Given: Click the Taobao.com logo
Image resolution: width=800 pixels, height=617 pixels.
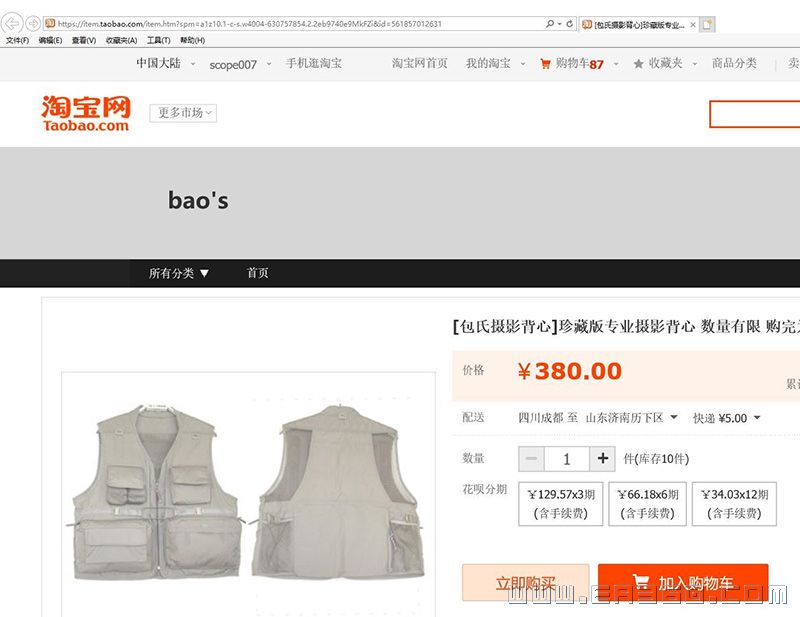Looking at the screenshot, I should (x=86, y=113).
